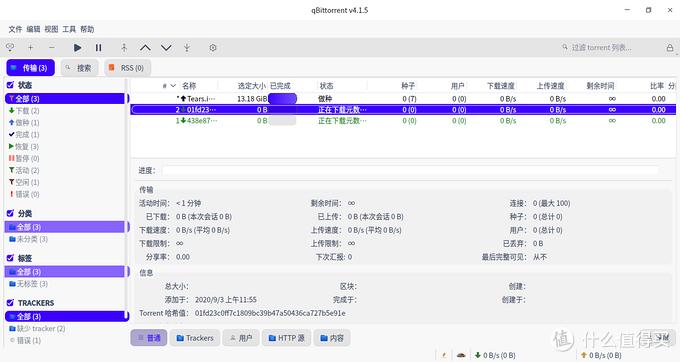This screenshot has width=680, height=362.
Task: Click the add torrent link icon
Action: pos(10,47)
